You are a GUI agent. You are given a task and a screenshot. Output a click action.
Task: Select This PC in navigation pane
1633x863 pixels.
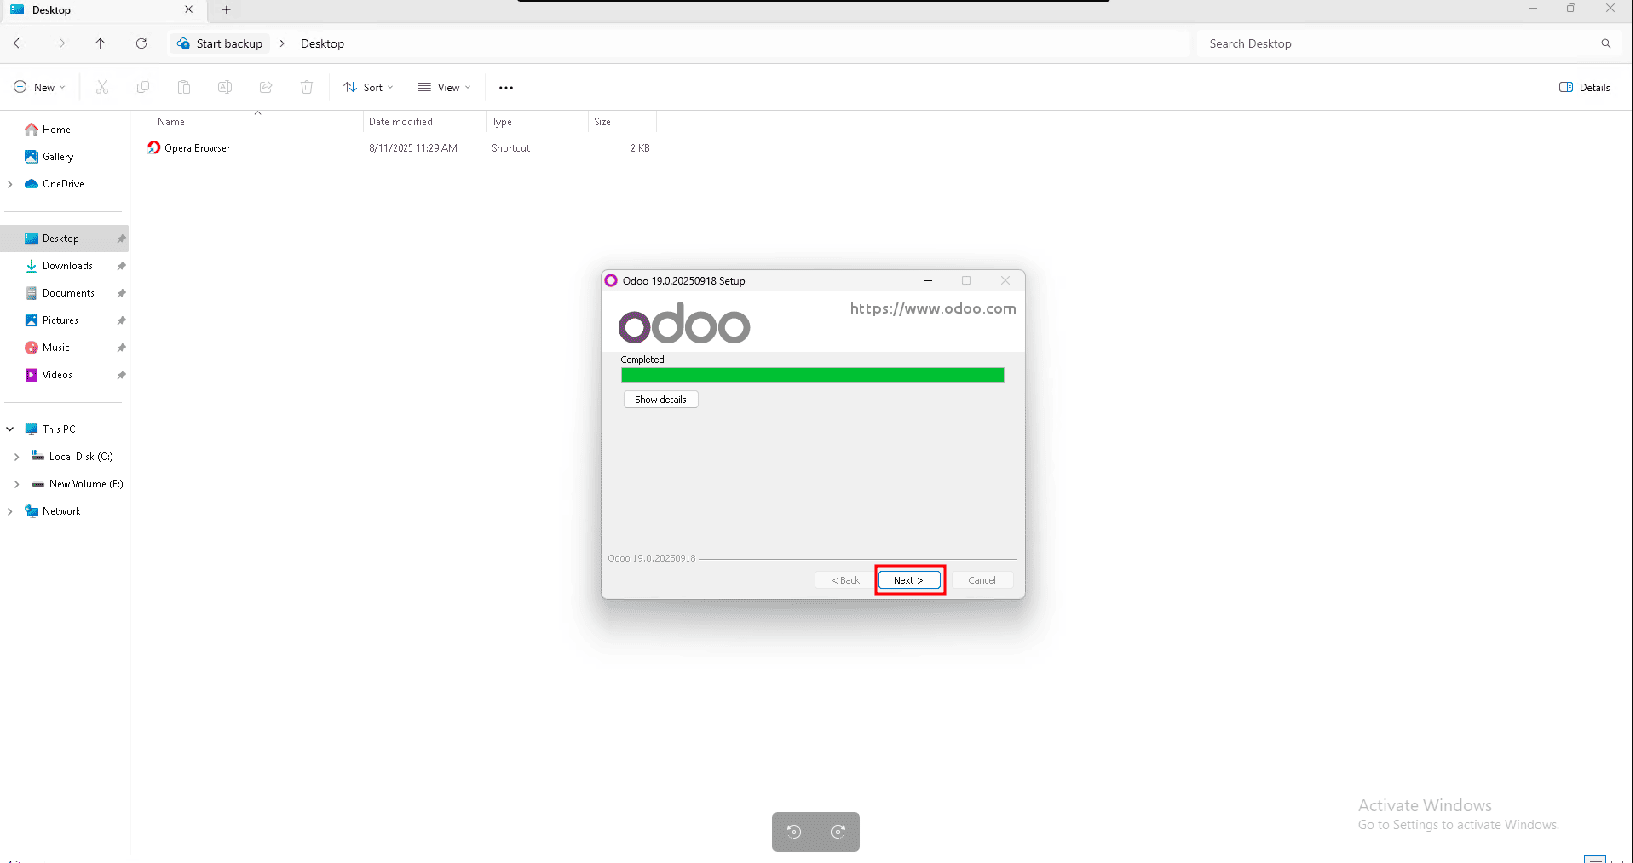(x=59, y=429)
